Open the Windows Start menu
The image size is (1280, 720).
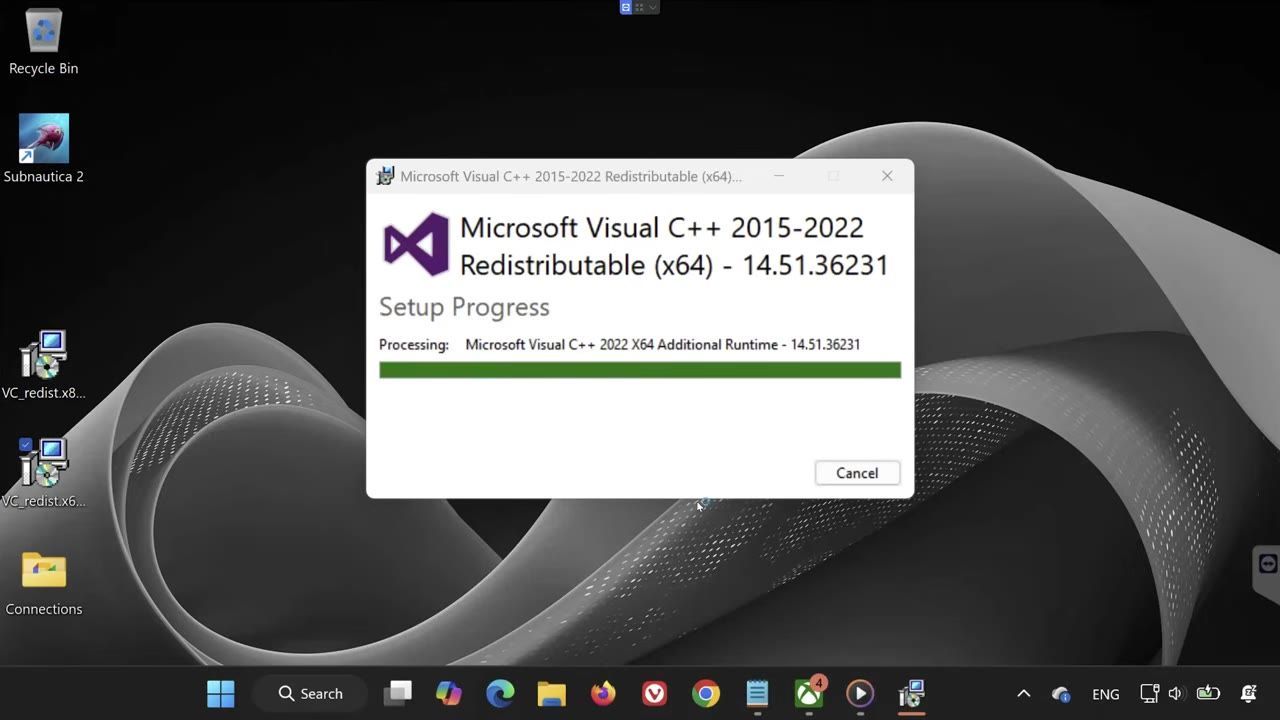pyautogui.click(x=221, y=693)
